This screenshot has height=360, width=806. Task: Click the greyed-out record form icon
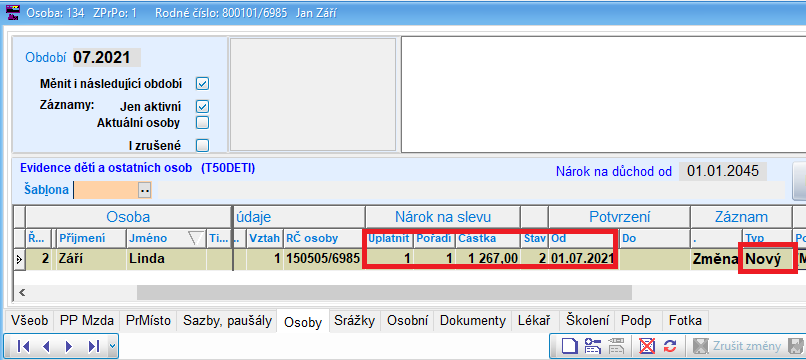coord(616,346)
